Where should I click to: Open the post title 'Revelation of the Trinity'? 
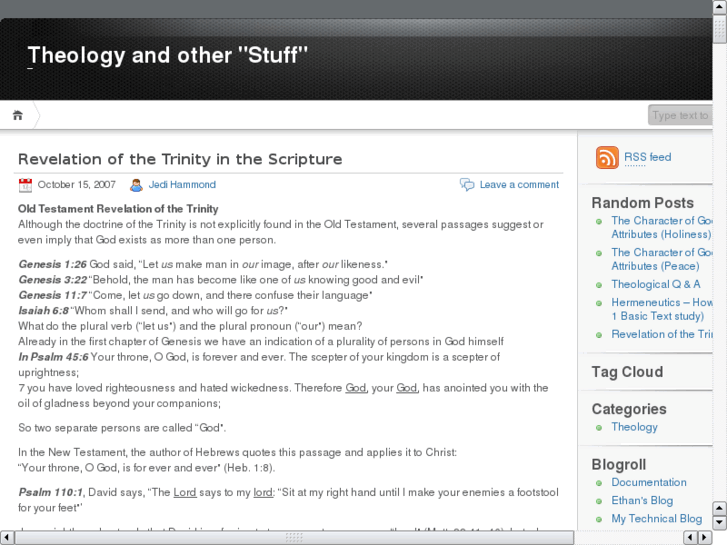(x=180, y=159)
